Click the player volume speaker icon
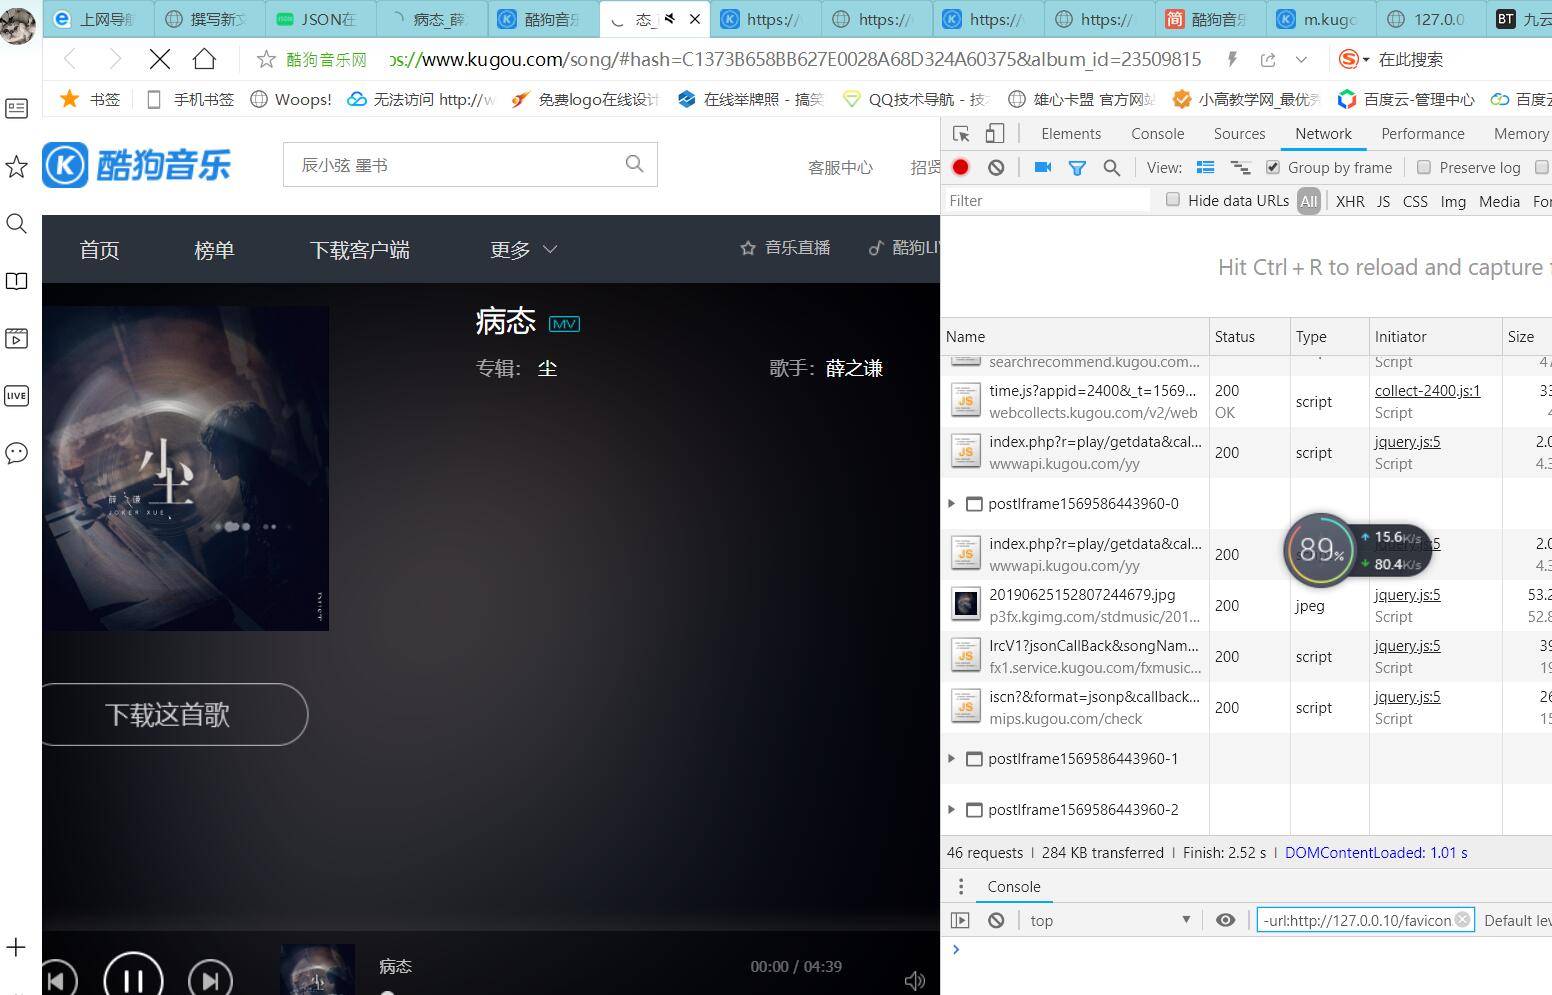The height and width of the screenshot is (995, 1552). pos(914,981)
